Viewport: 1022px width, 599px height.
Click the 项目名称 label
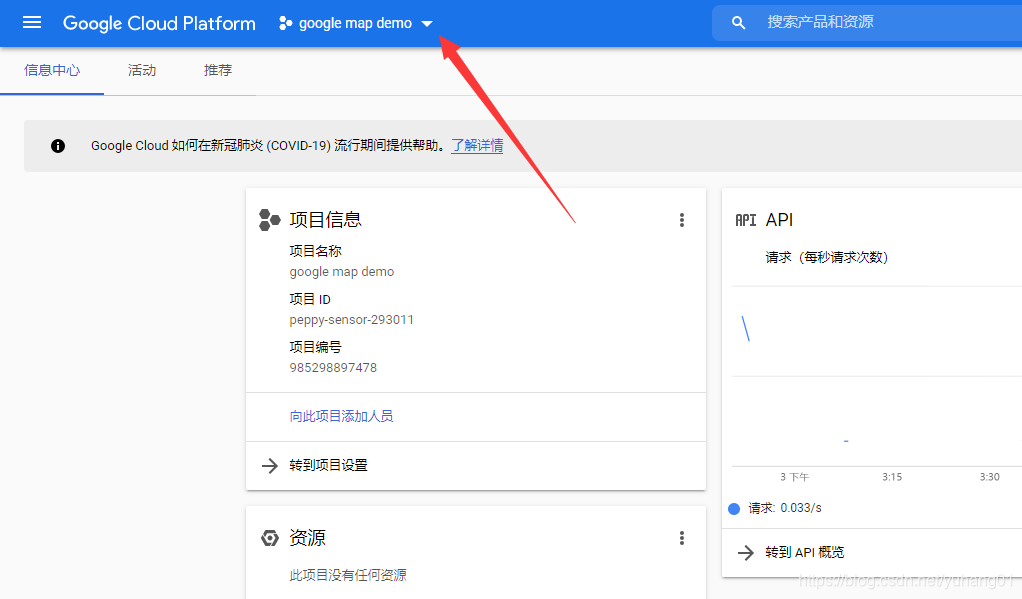tap(315, 251)
